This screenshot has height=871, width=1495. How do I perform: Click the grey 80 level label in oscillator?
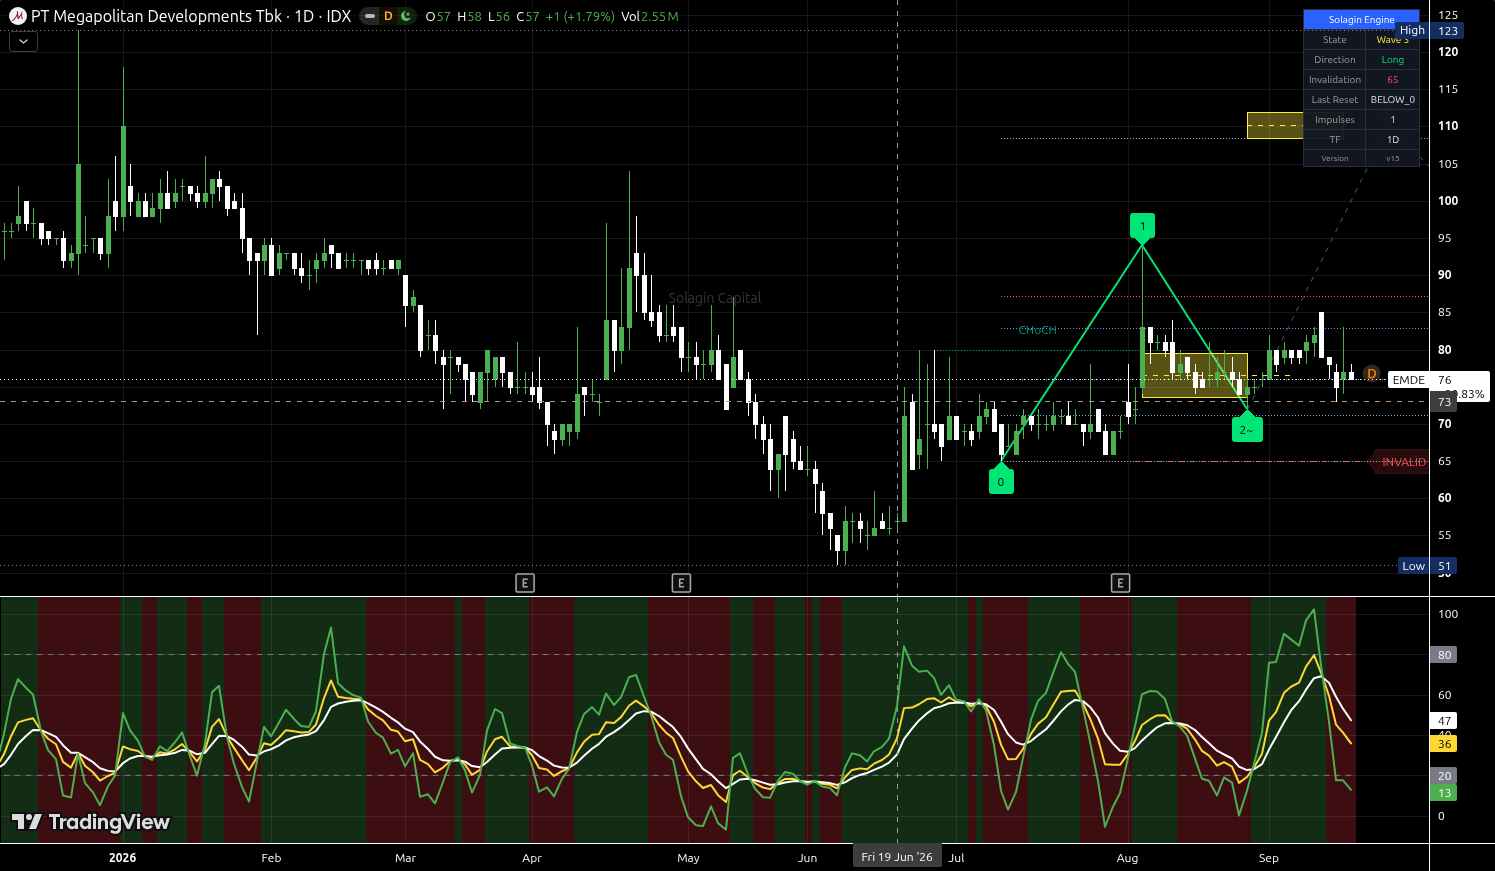[x=1444, y=655]
